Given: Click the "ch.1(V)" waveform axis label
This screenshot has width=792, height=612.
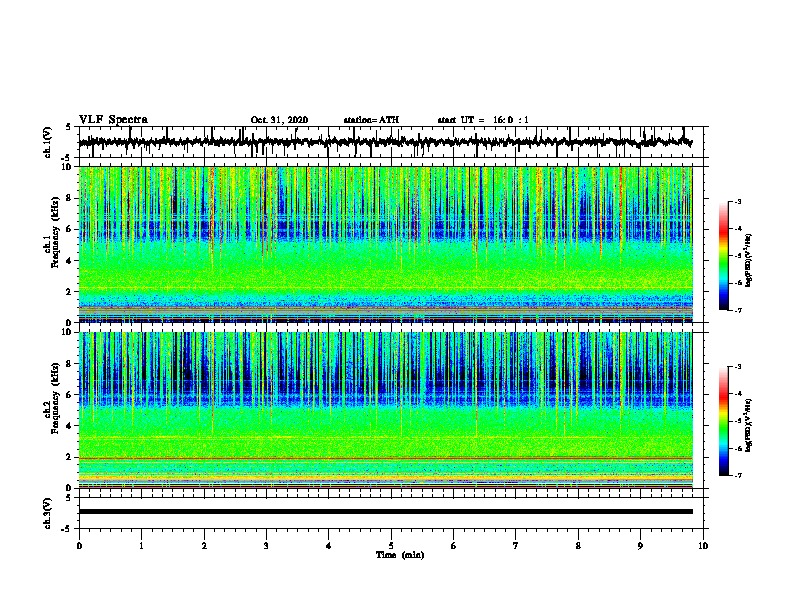Looking at the screenshot, I should [48, 142].
